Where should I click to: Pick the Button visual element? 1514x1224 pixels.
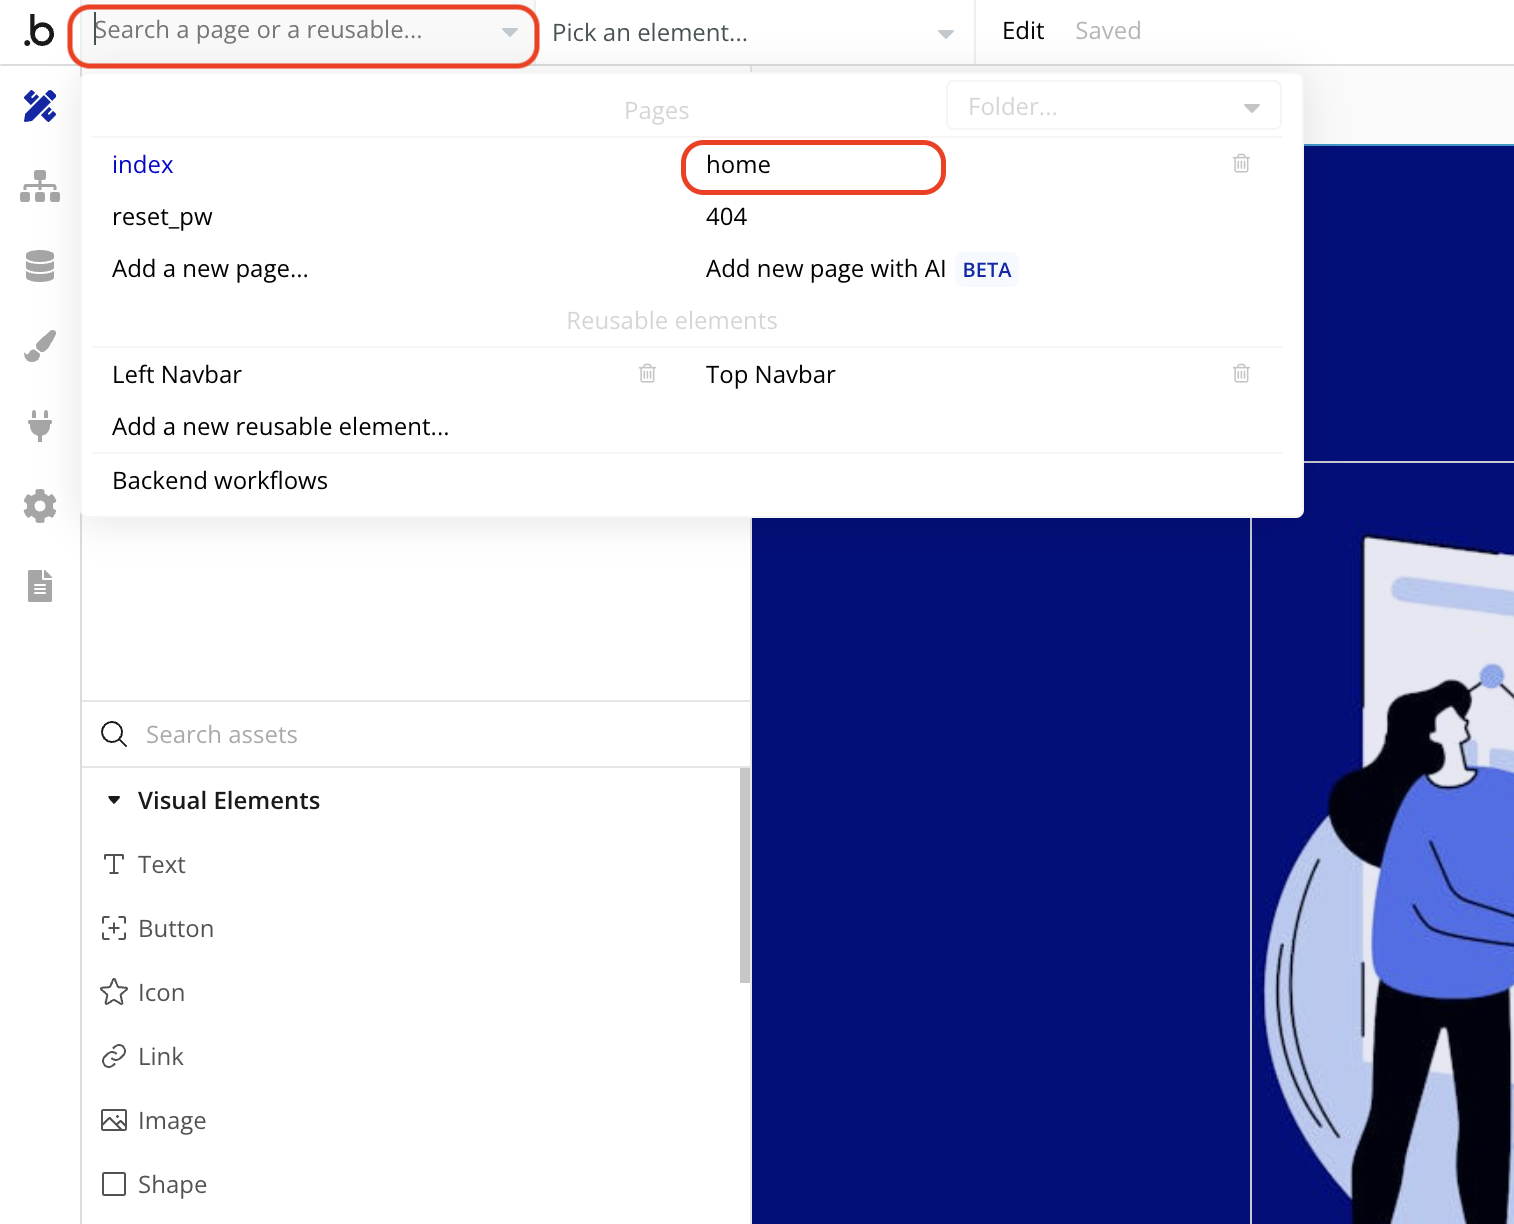click(175, 929)
